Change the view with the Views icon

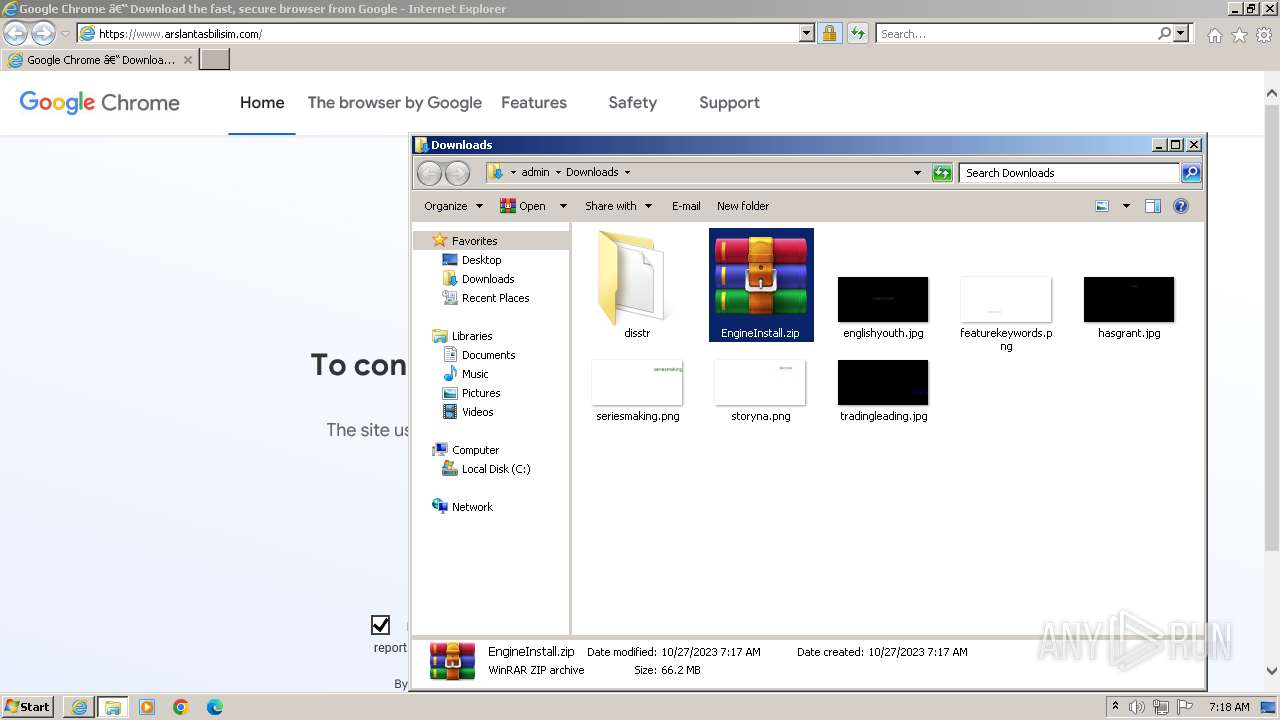[1102, 206]
